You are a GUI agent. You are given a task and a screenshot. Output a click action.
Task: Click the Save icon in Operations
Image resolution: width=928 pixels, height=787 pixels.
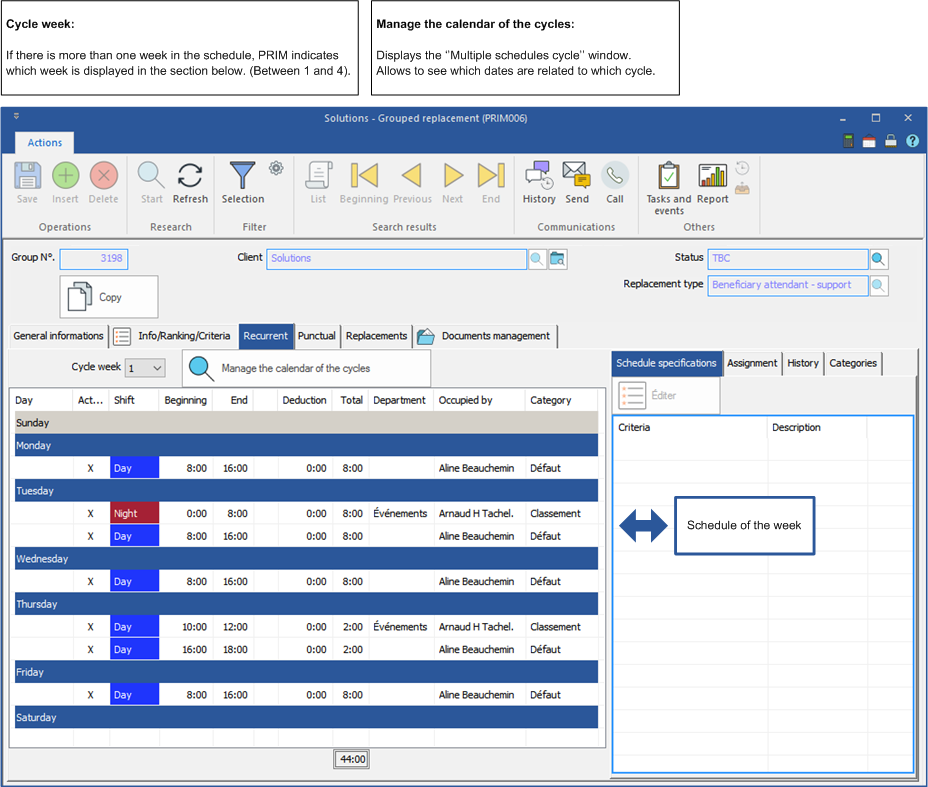(27, 176)
